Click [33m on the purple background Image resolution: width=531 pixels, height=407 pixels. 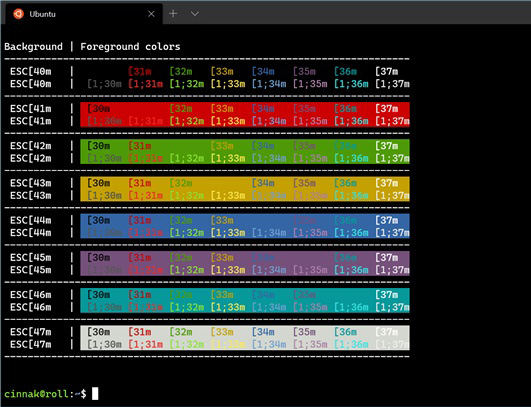(x=222, y=258)
